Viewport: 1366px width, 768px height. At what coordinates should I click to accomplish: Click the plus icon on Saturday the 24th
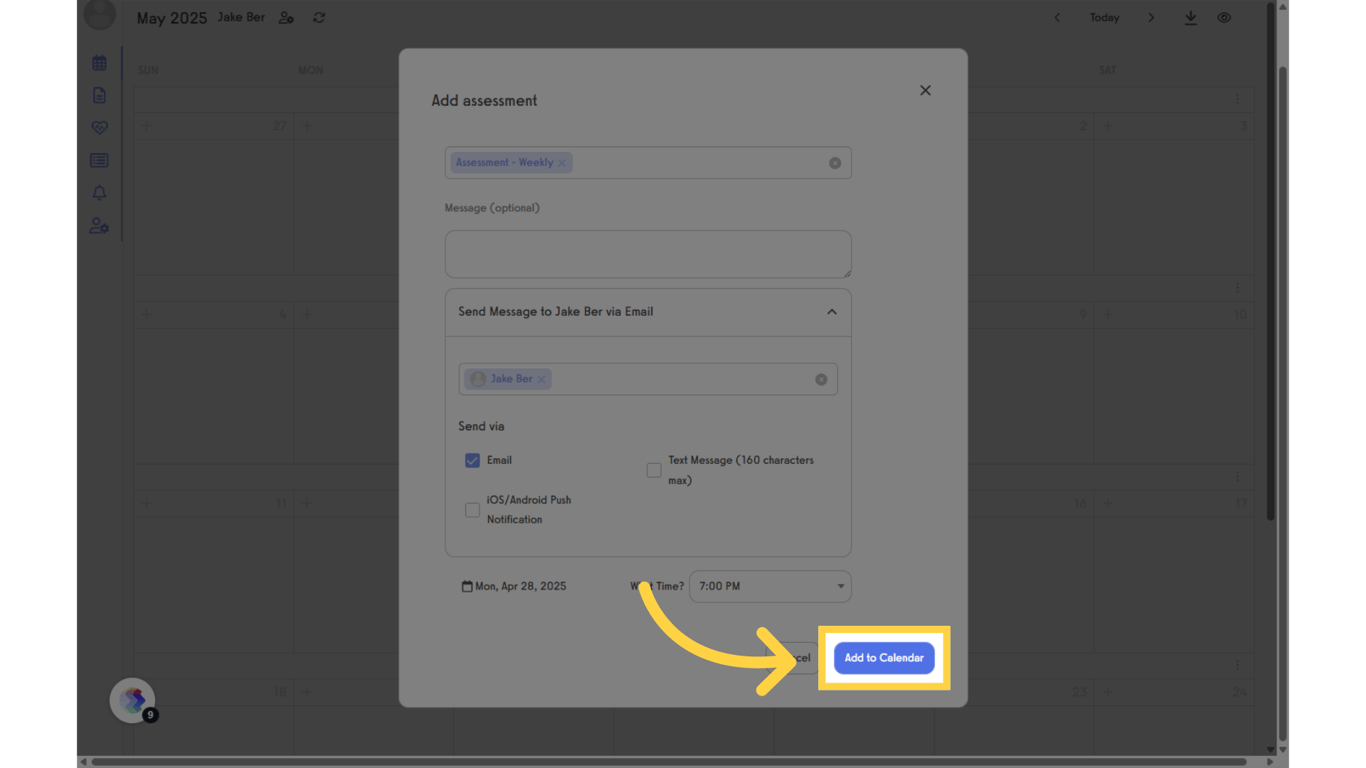(1107, 691)
